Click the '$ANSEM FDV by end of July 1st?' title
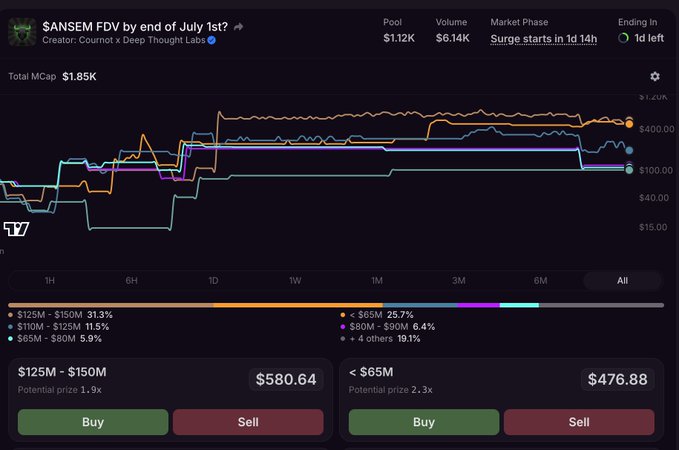Screen dimensions: 679x450 coord(135,27)
